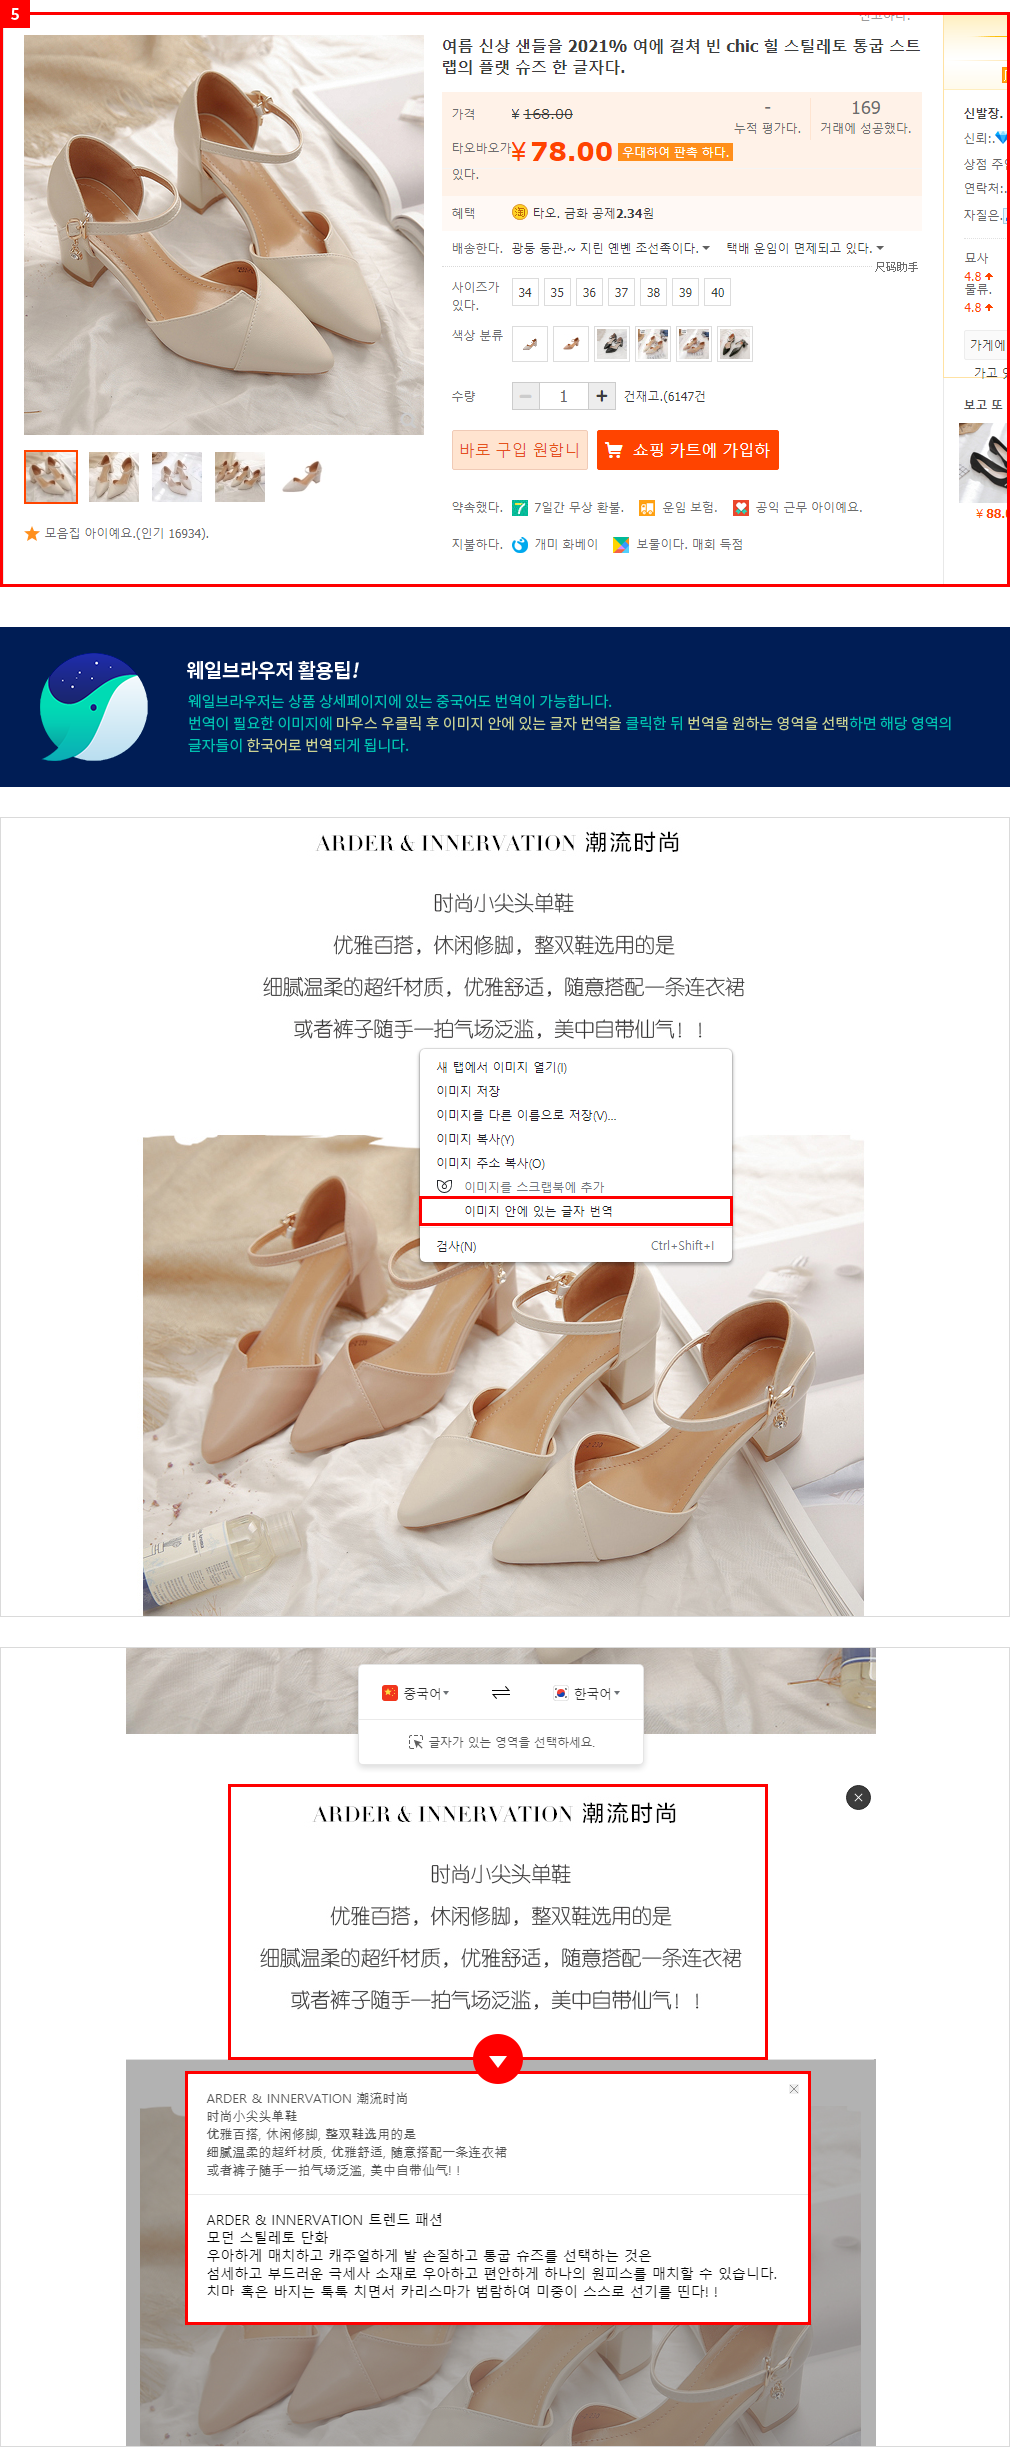Click the Whale browser logo
Viewport: 1010px width, 2447px height.
[94, 707]
